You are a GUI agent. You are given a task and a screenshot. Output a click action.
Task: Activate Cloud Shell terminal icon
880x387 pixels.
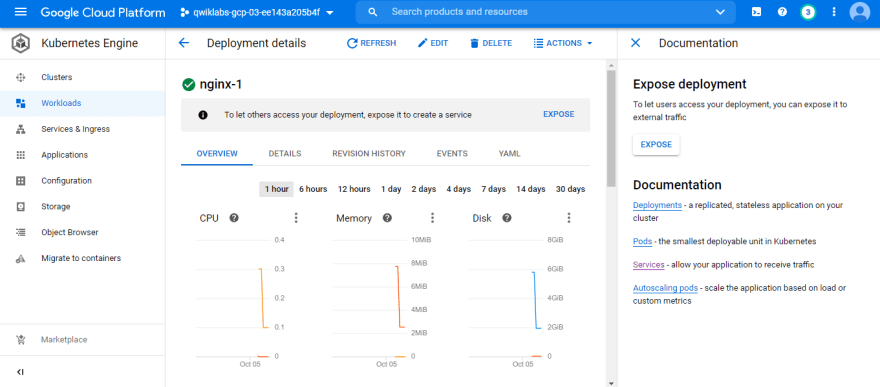(x=756, y=12)
